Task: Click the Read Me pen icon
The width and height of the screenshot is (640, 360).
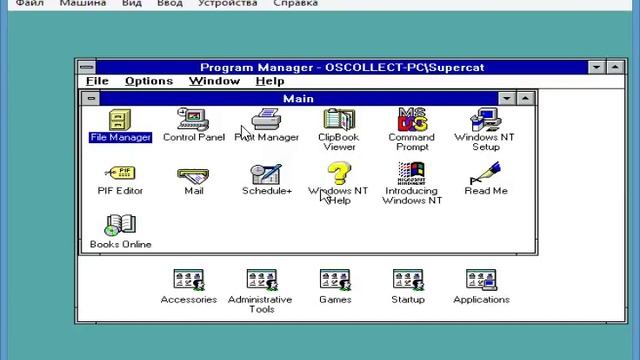Action: click(x=485, y=173)
